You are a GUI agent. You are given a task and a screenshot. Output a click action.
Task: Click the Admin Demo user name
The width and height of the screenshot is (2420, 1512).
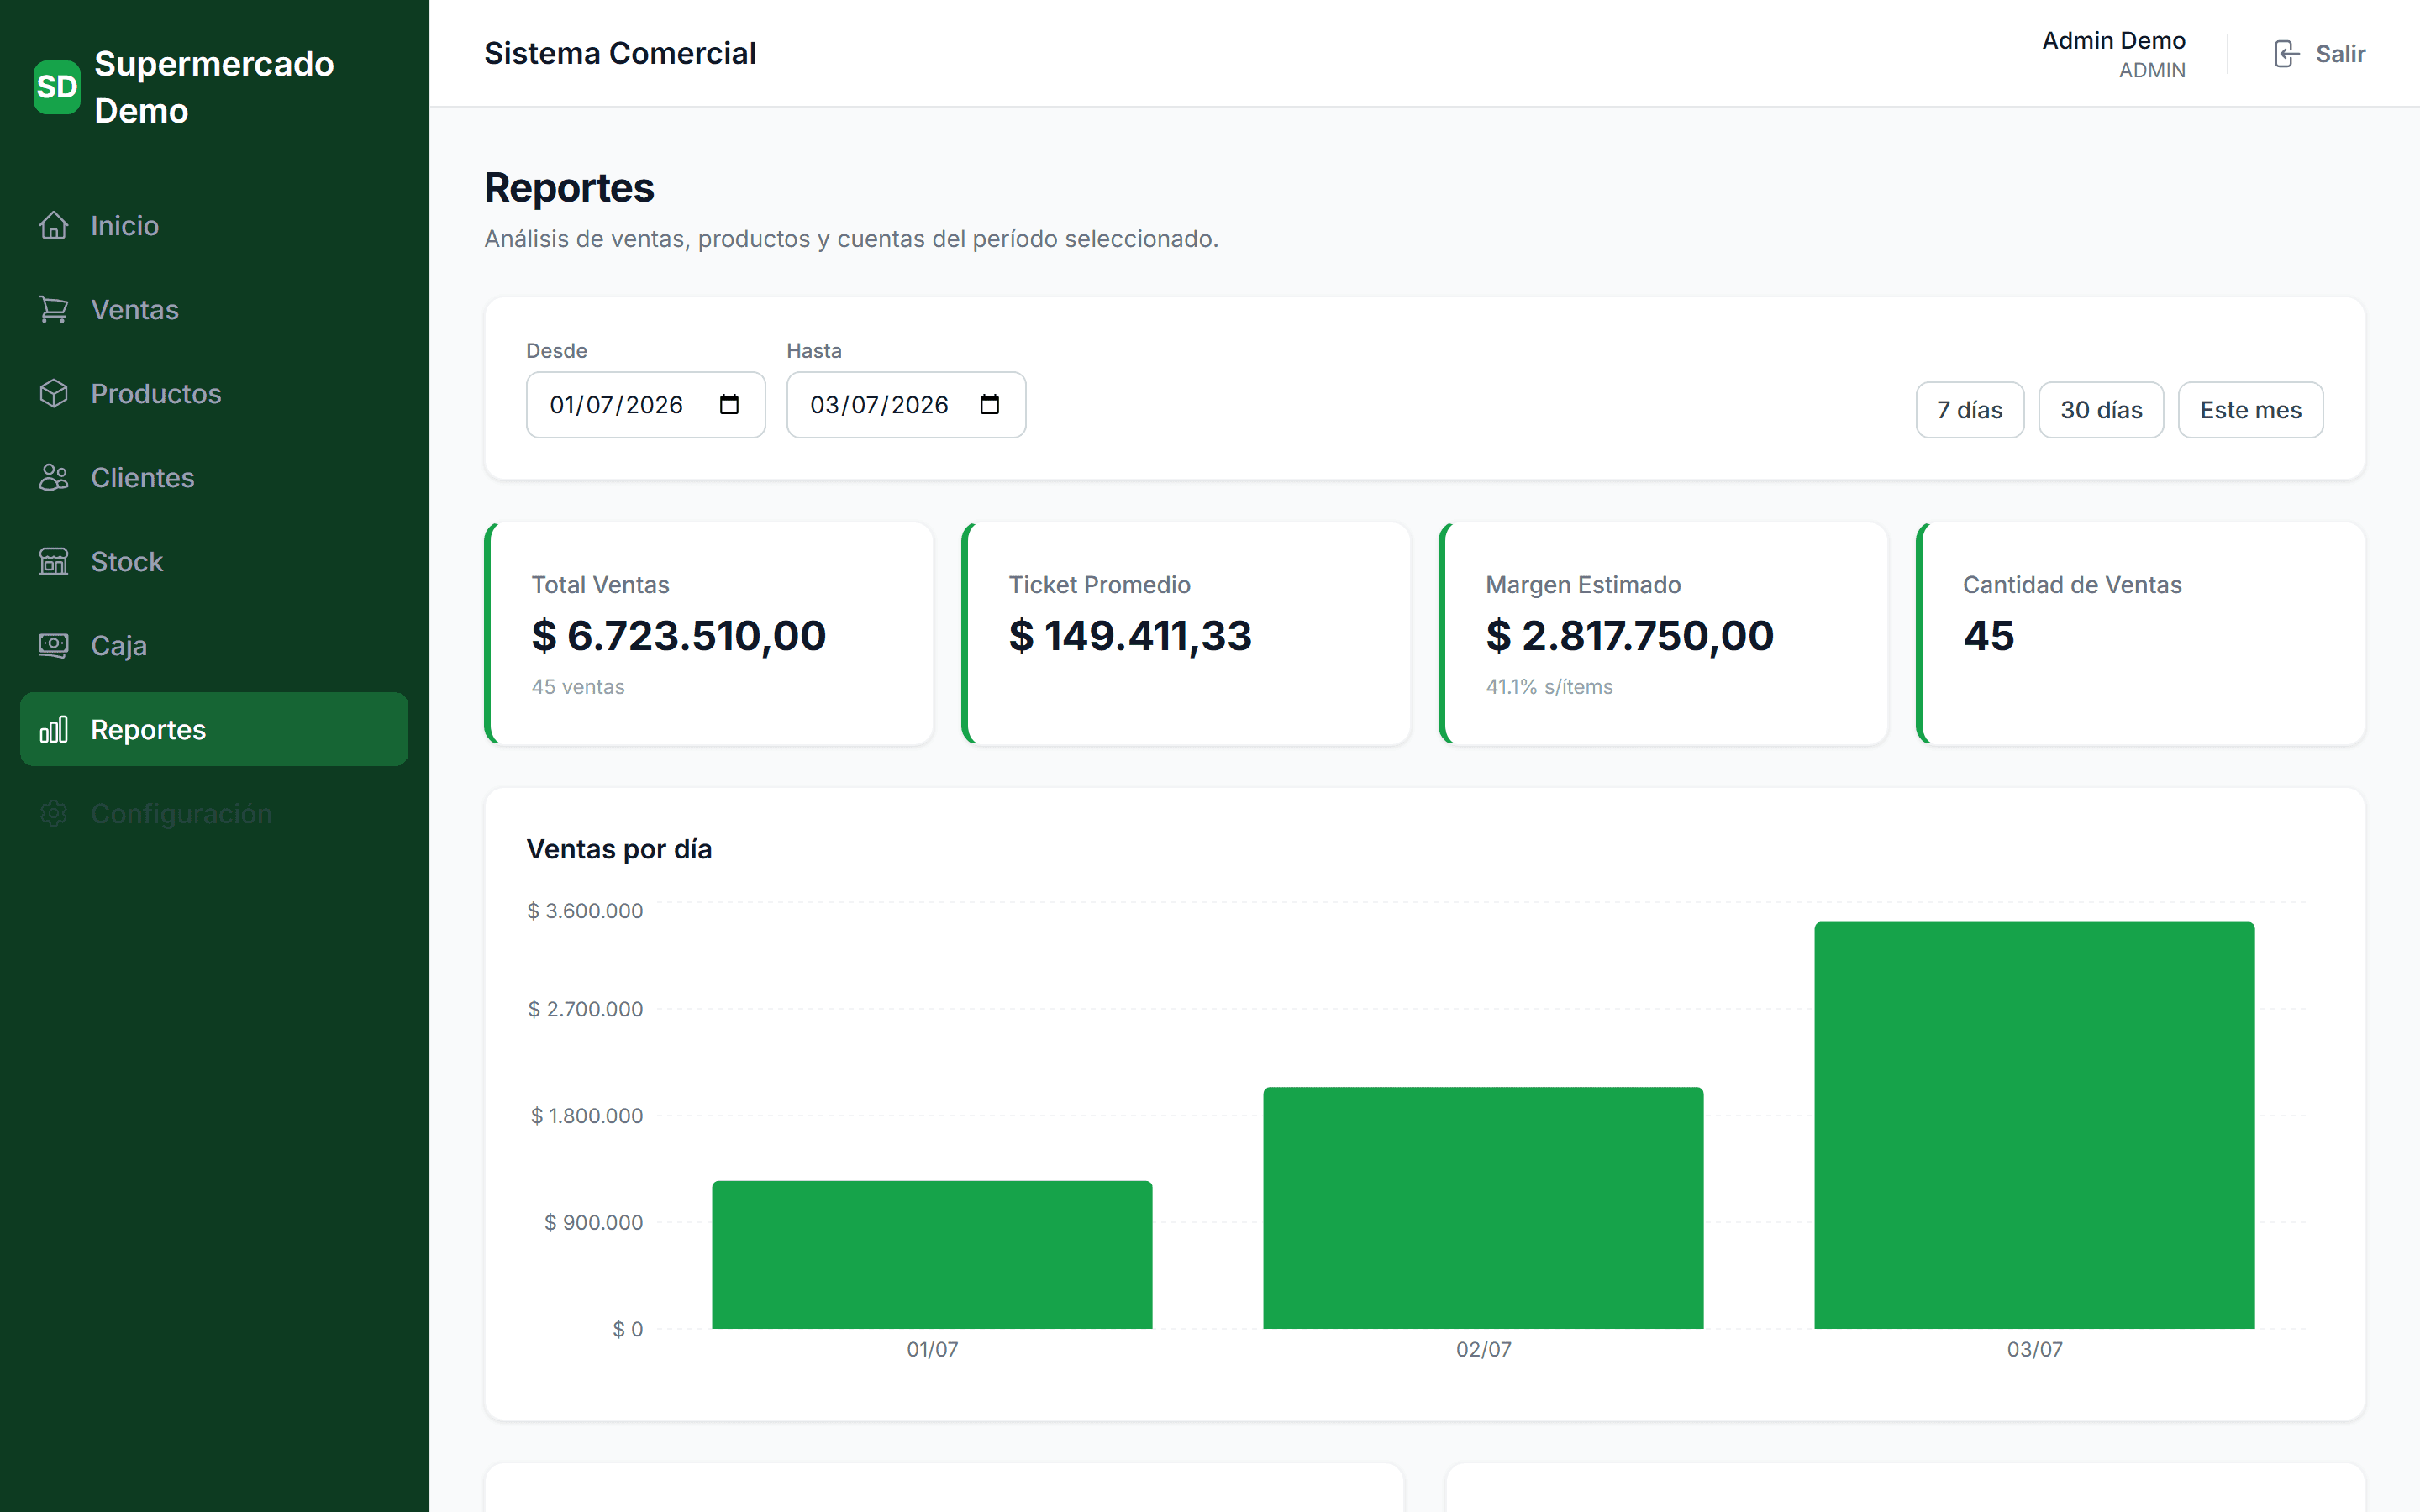pyautogui.click(x=2113, y=40)
